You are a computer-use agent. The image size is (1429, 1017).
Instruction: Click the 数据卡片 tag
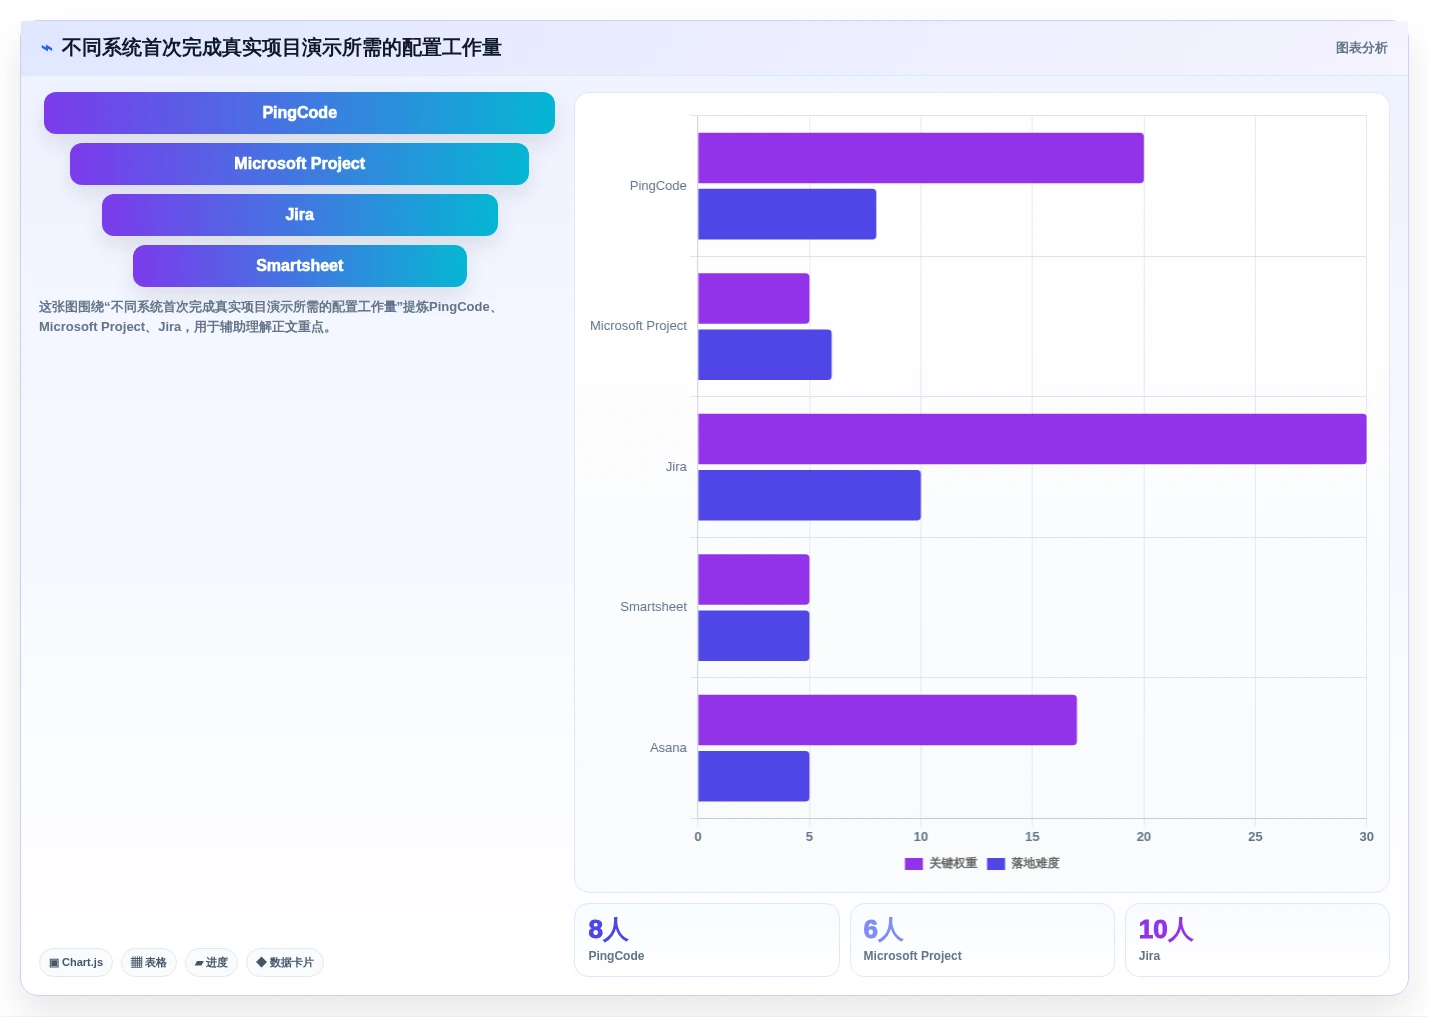coord(285,963)
